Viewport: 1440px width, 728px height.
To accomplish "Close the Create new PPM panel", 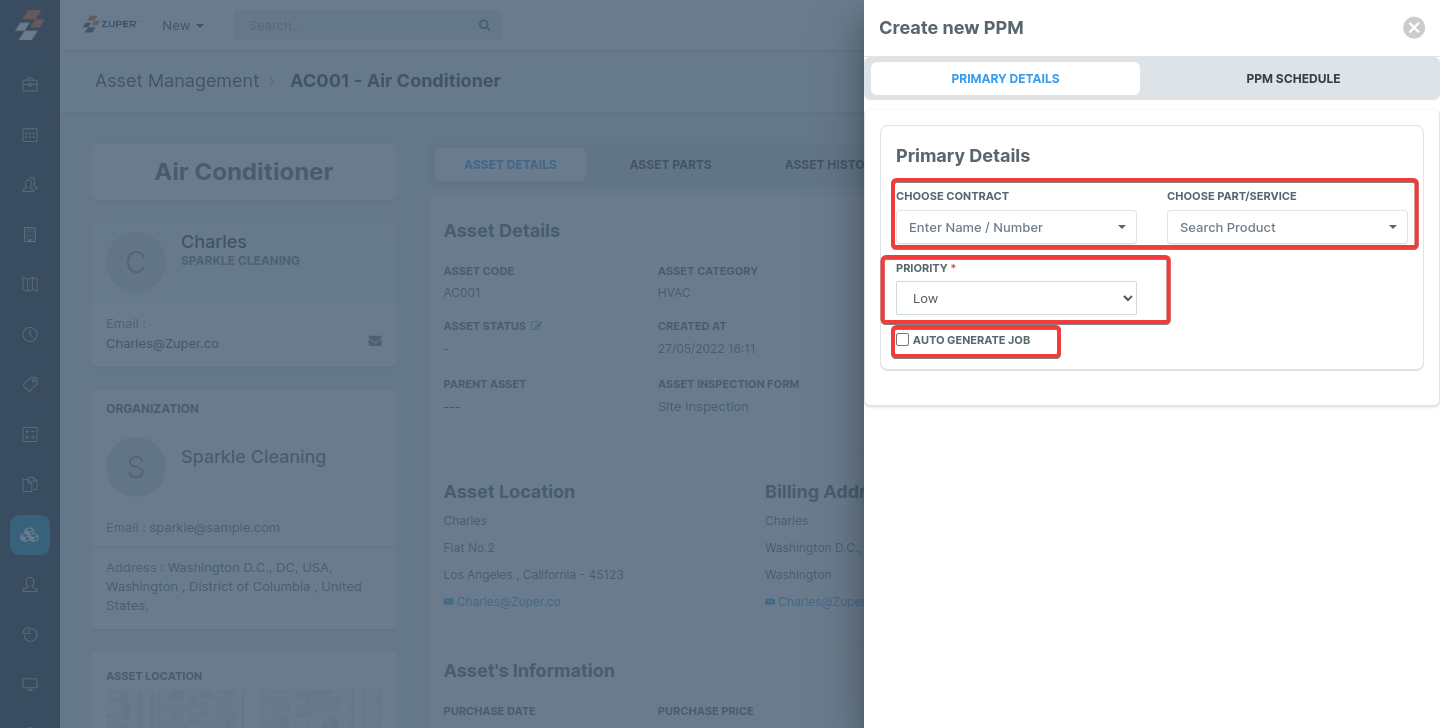I will pyautogui.click(x=1413, y=28).
